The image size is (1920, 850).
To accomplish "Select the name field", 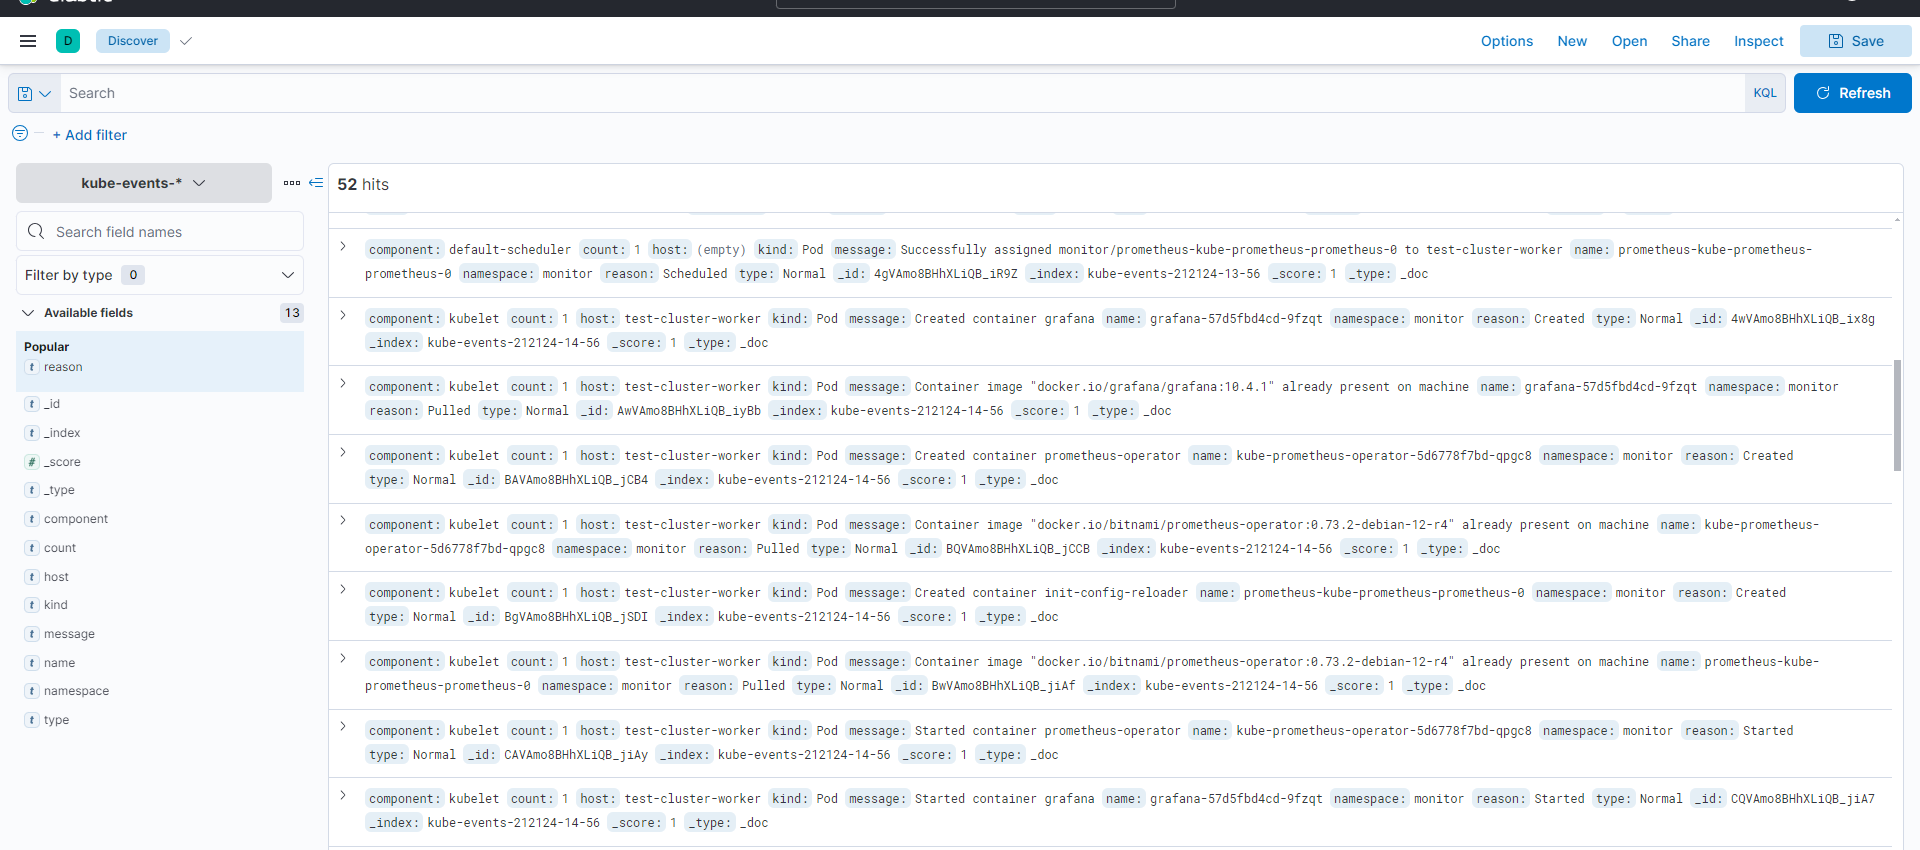I will (x=59, y=663).
